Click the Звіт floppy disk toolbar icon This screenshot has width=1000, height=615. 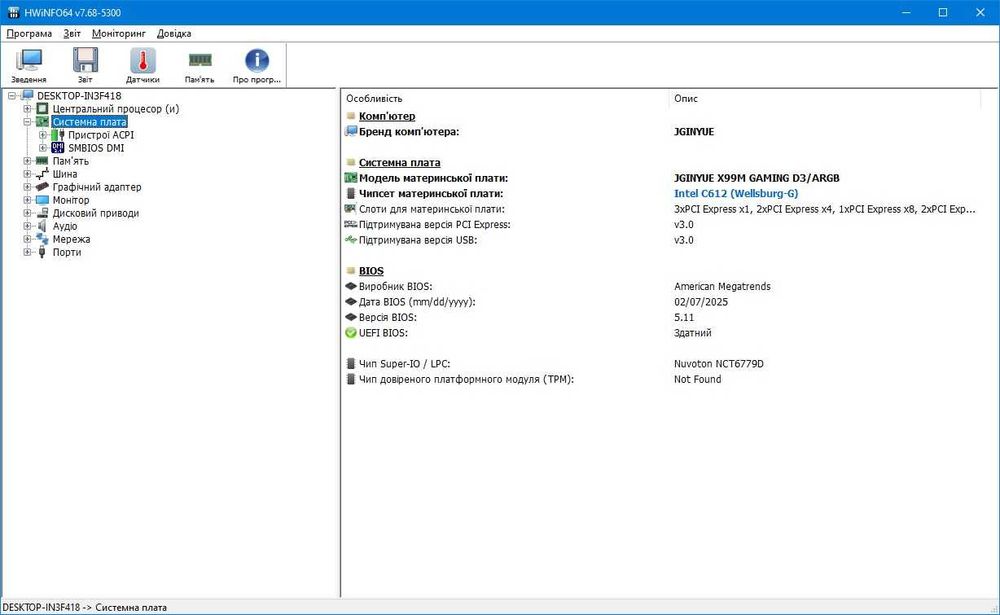(85, 65)
